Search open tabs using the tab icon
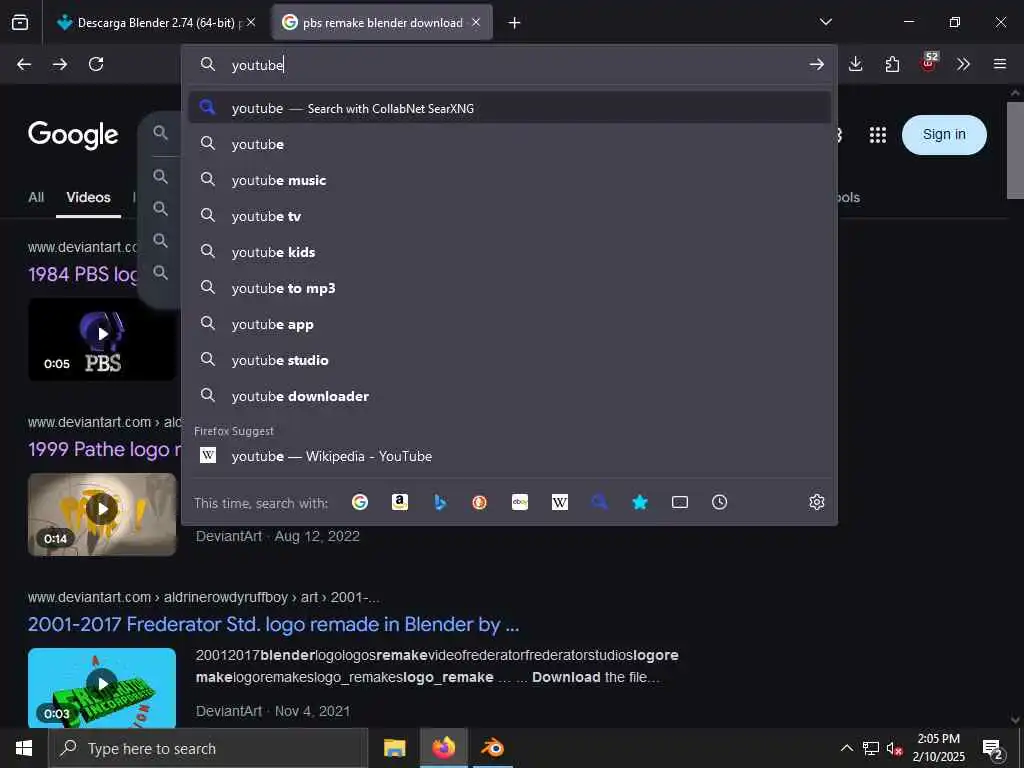 680,502
